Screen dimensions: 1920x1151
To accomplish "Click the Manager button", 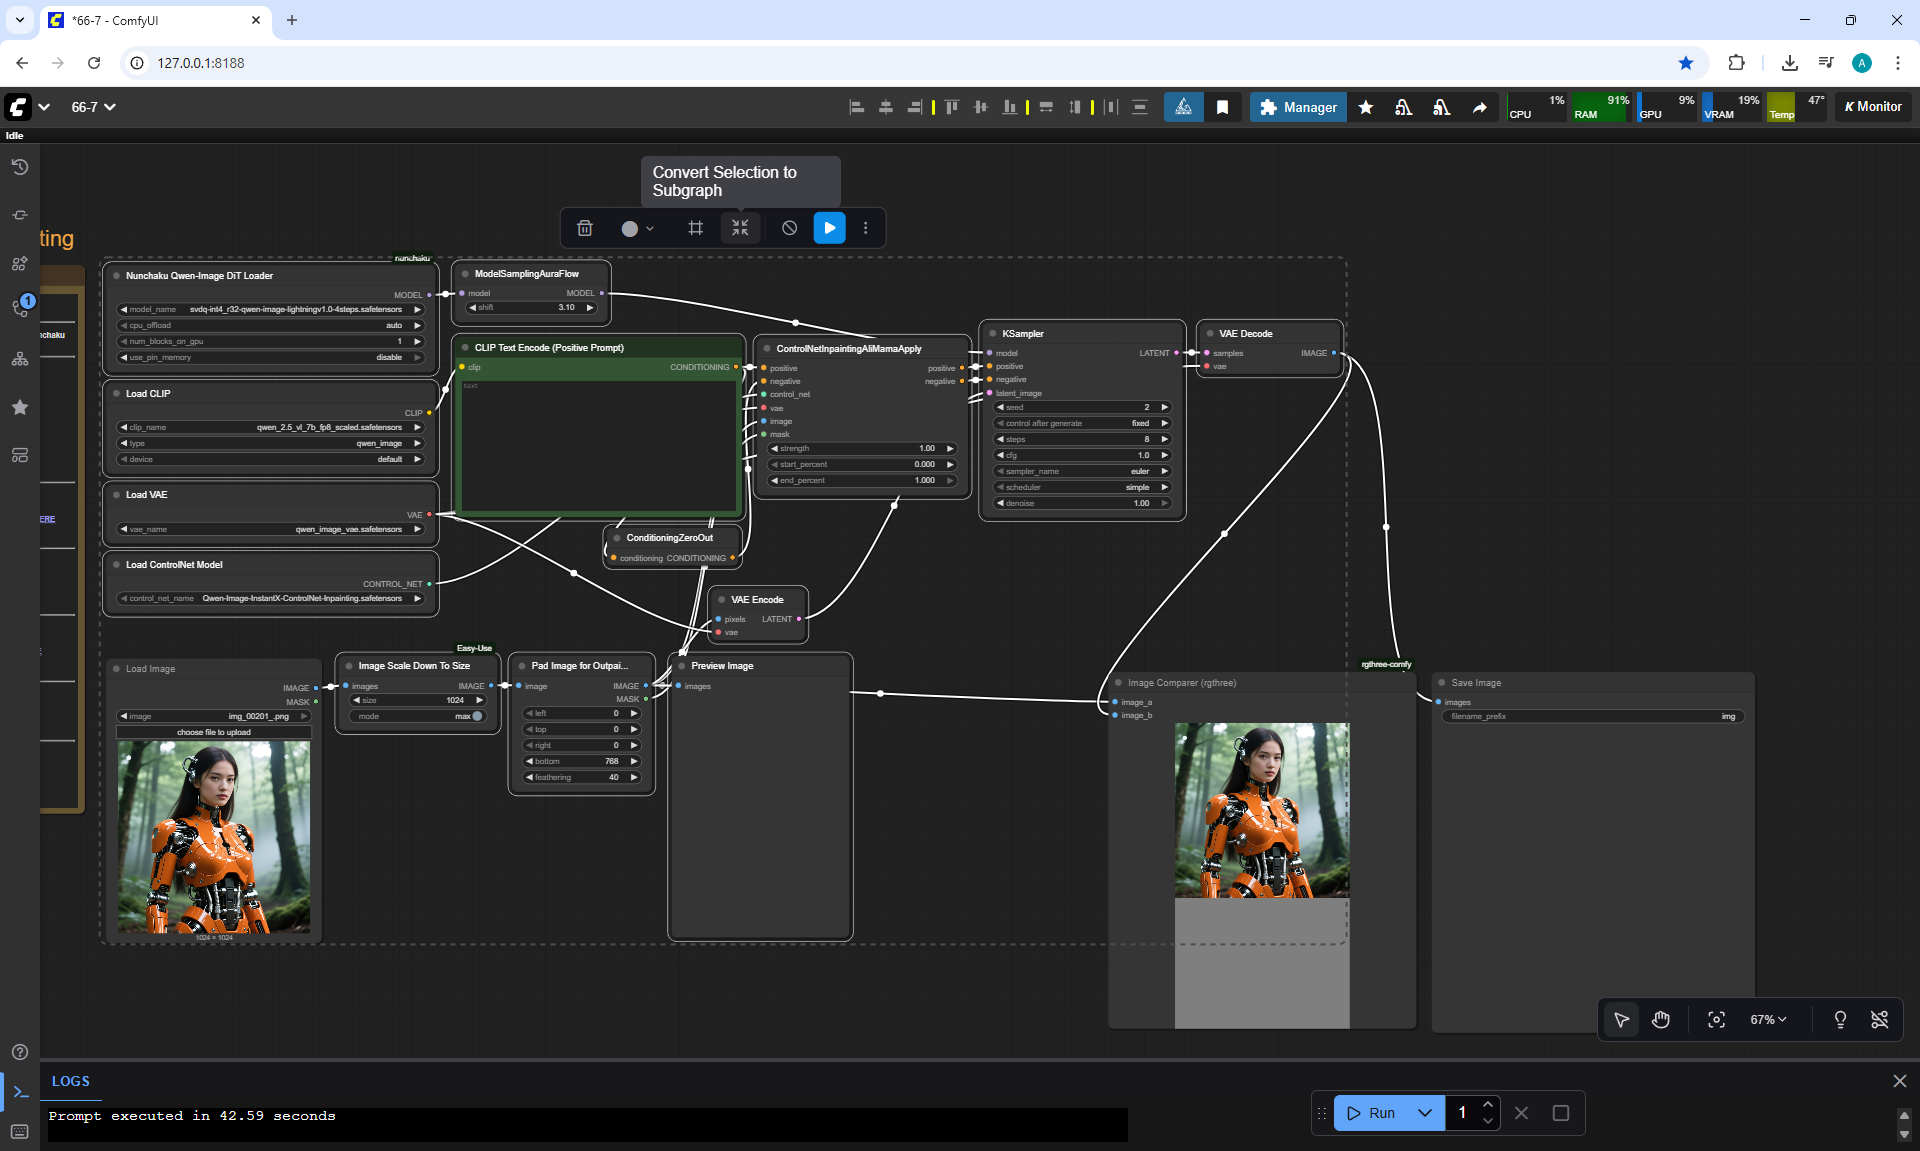I will (x=1297, y=107).
